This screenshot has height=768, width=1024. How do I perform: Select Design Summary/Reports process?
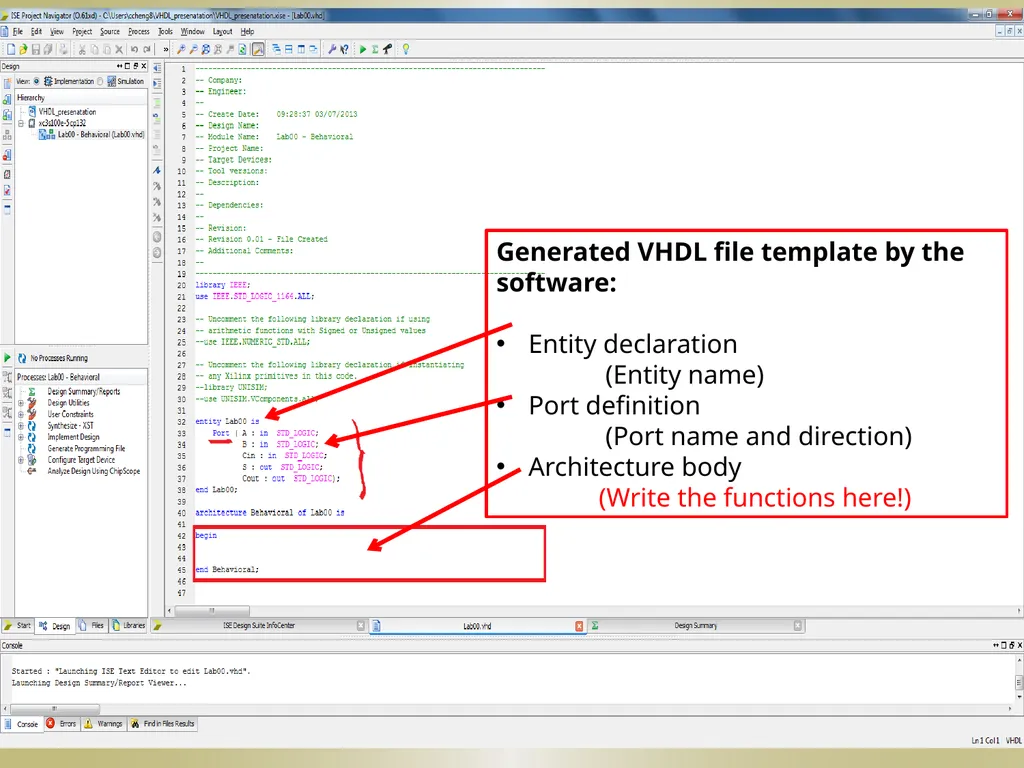pyautogui.click(x=84, y=392)
